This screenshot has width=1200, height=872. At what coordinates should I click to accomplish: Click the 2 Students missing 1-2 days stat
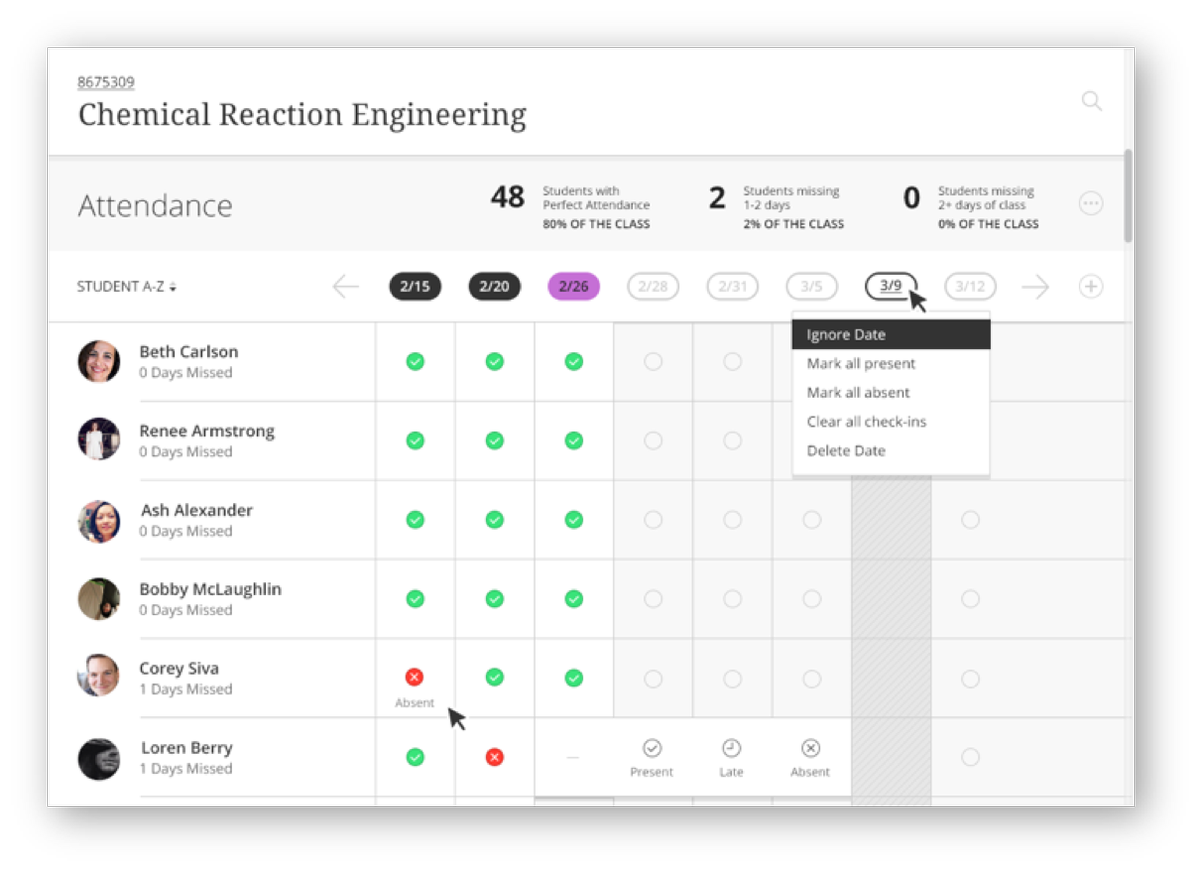[x=776, y=207]
